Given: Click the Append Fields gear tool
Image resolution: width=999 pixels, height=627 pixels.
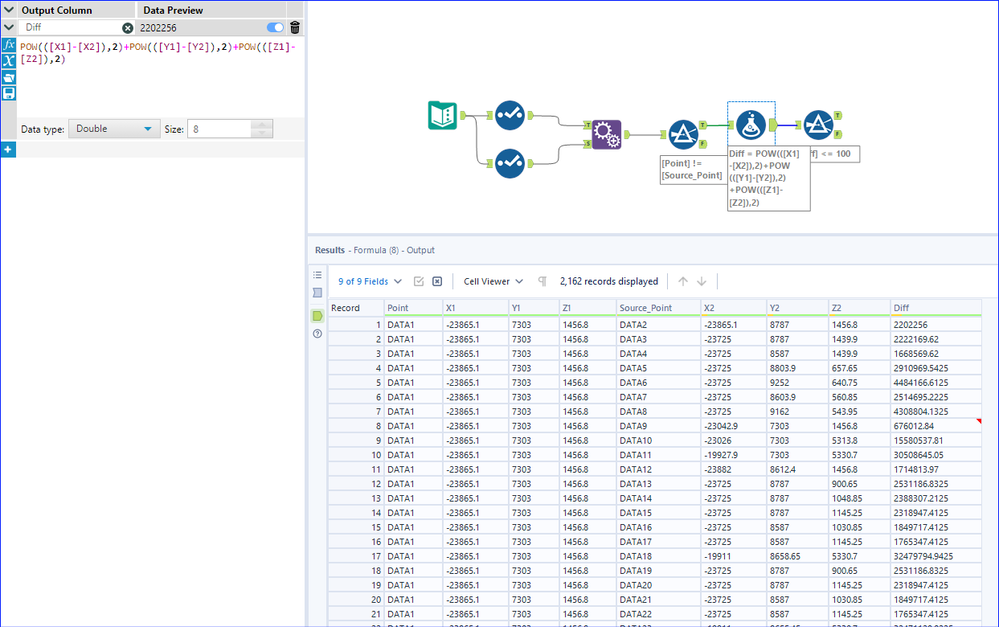Looking at the screenshot, I should tap(606, 134).
